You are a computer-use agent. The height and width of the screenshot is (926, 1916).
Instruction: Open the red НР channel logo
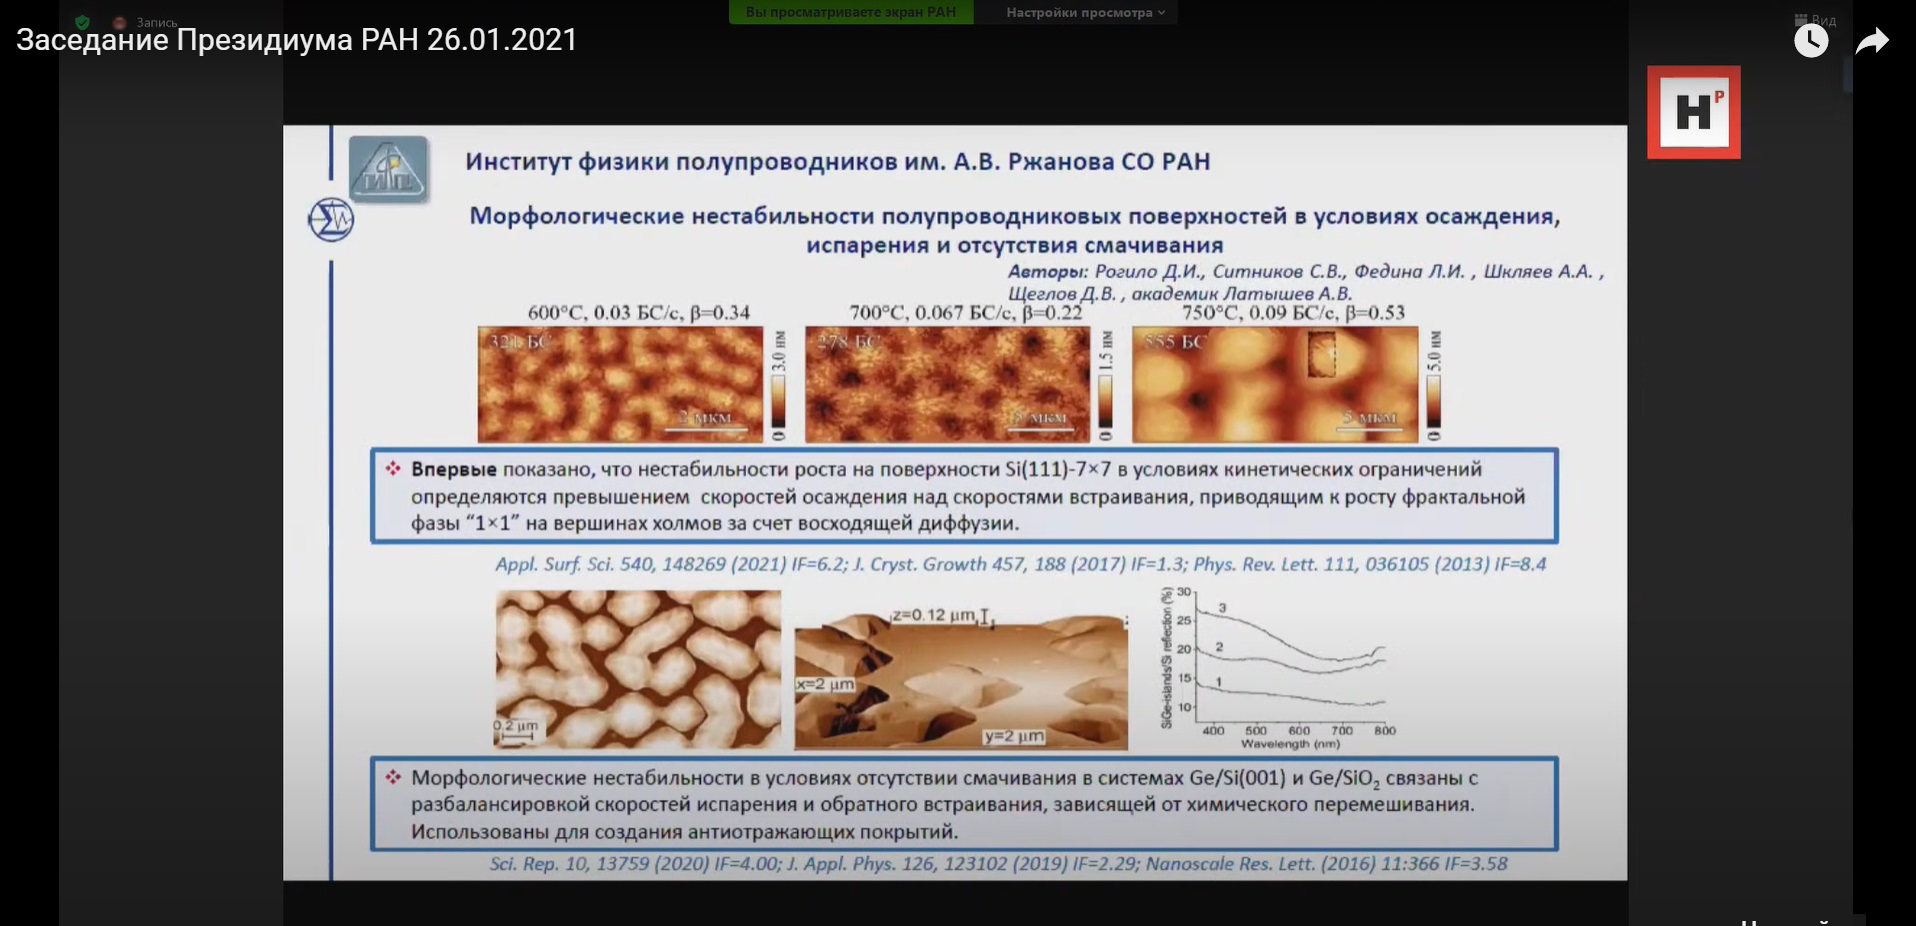(x=1694, y=112)
